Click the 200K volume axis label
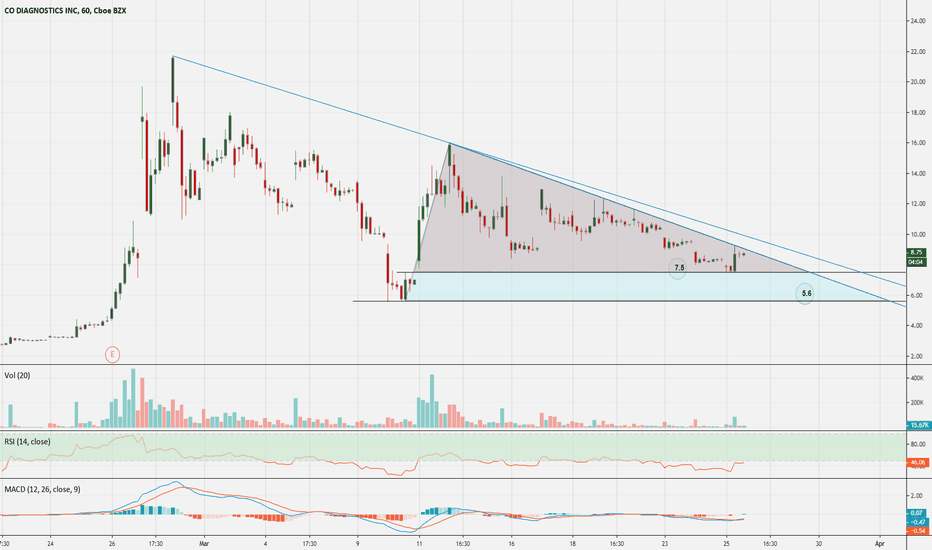Image resolution: width=932 pixels, height=550 pixels. click(x=918, y=403)
